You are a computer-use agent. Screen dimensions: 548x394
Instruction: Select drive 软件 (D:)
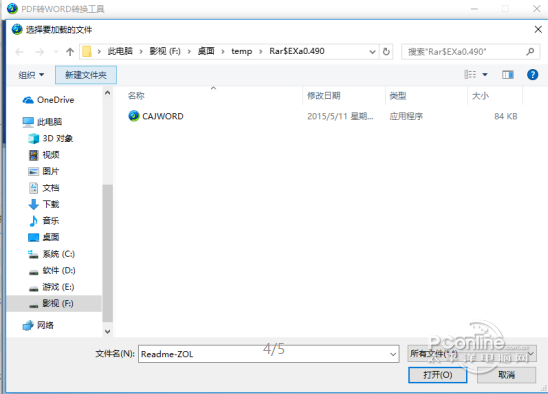[x=52, y=270]
